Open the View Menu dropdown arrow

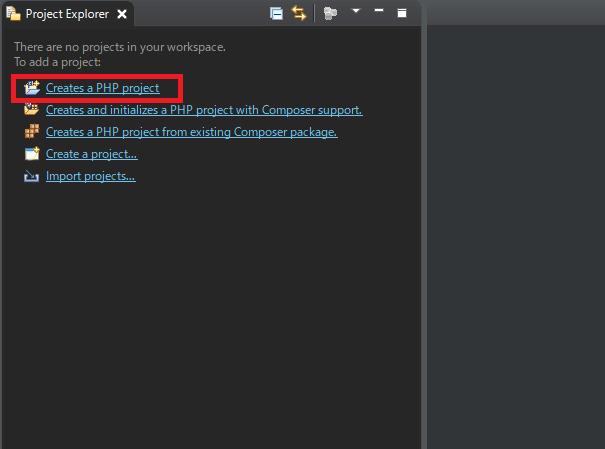pos(355,12)
